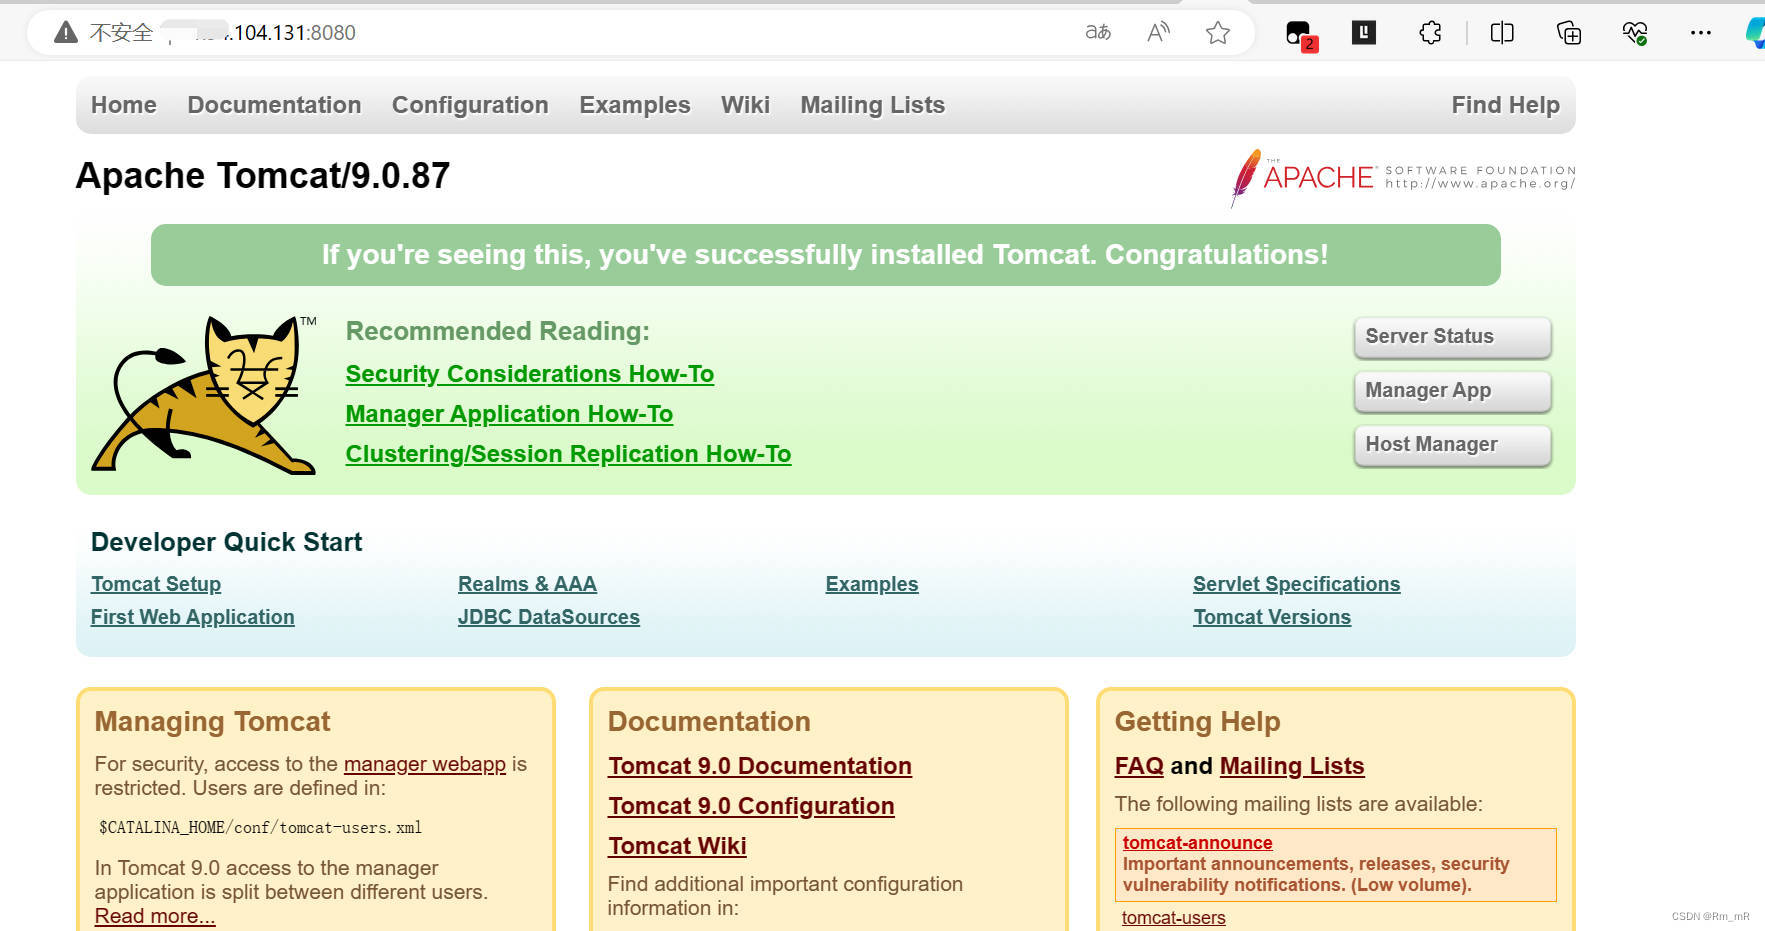
Task: Activate the Read aloud icon
Action: (1158, 33)
